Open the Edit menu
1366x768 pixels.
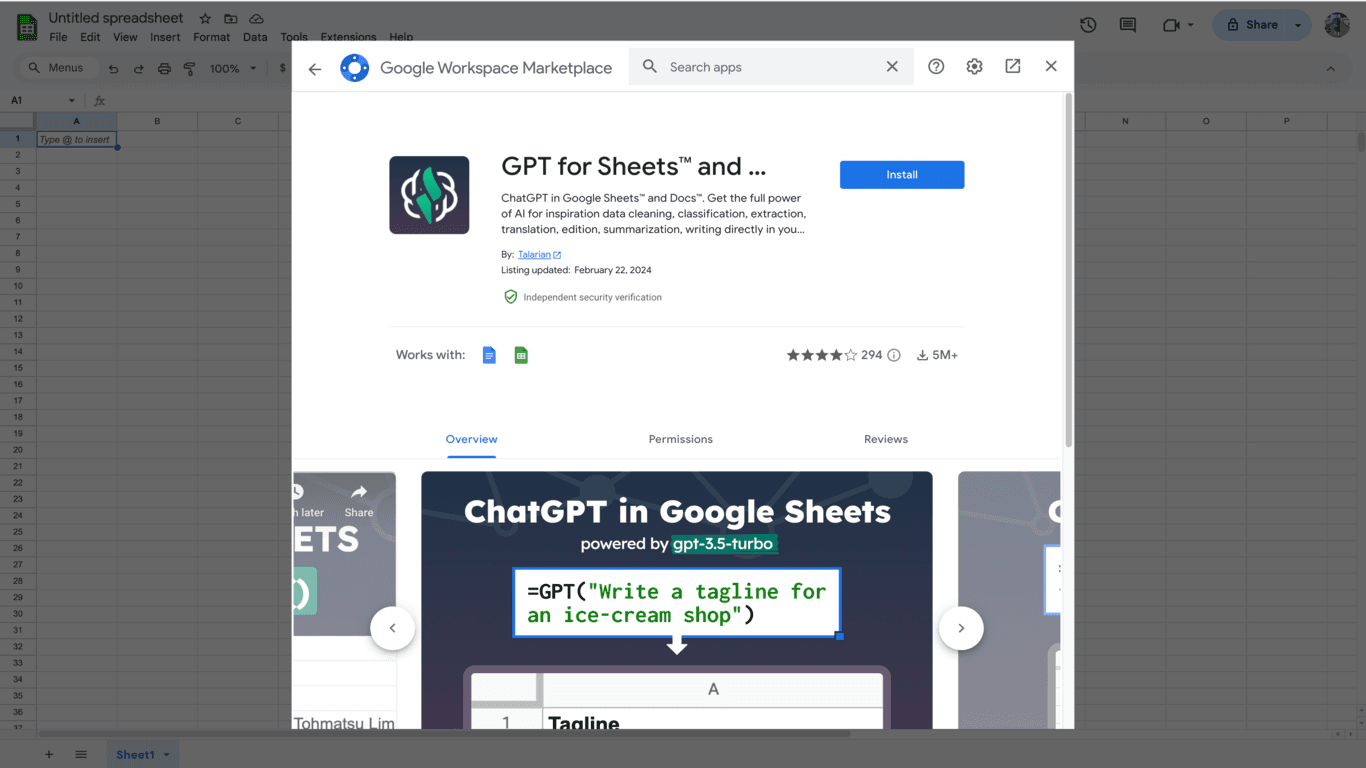pos(90,38)
